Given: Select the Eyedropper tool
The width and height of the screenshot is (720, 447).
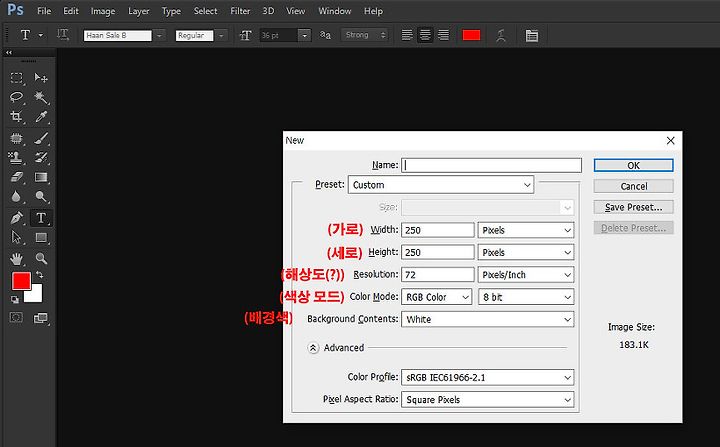Looking at the screenshot, I should click(41, 116).
